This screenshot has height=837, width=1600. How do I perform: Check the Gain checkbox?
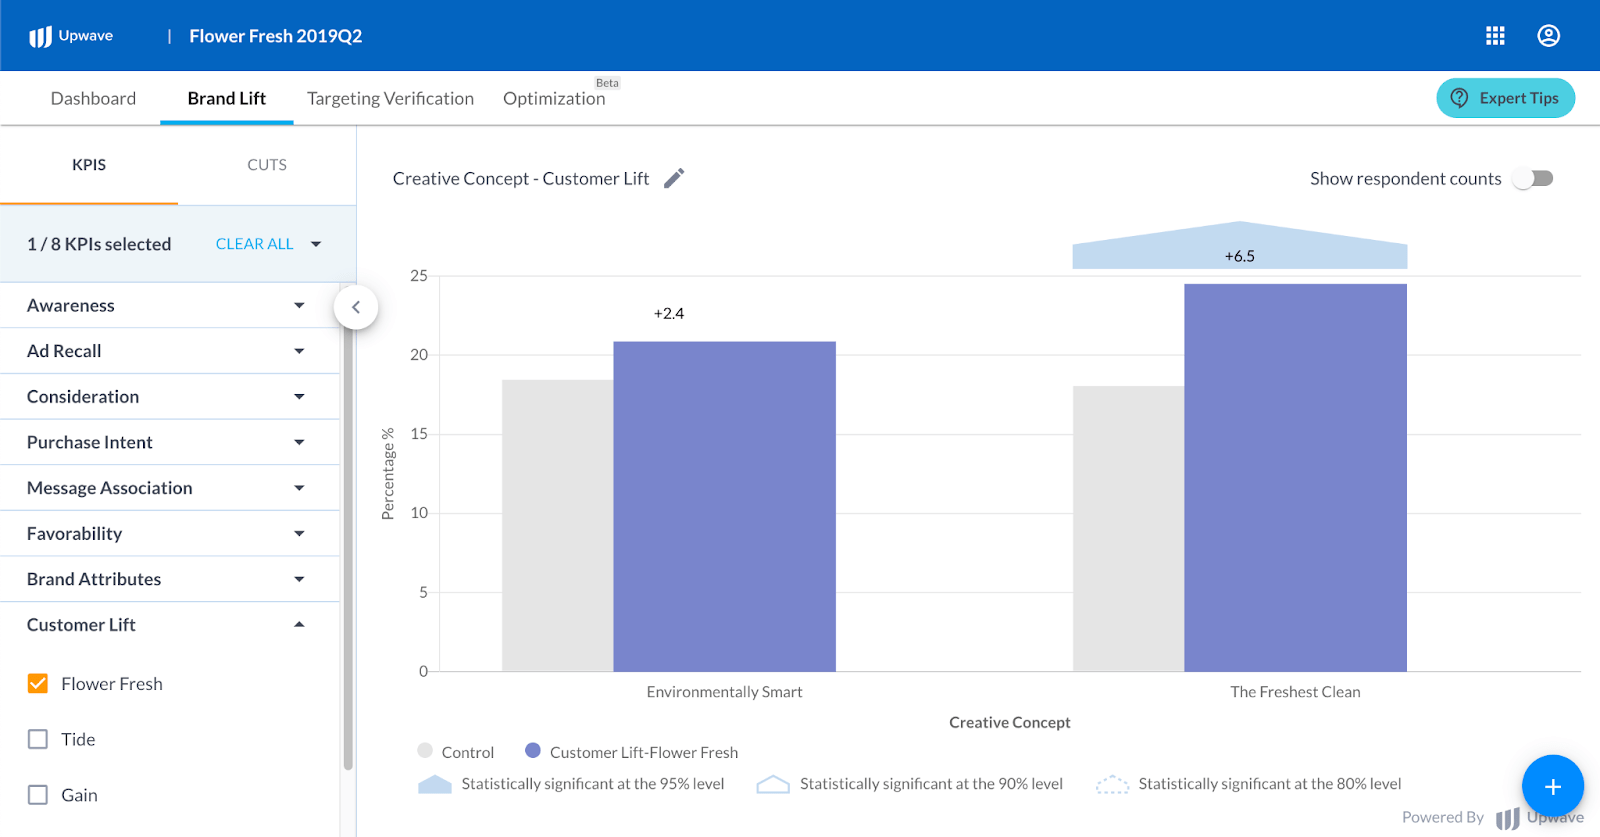tap(38, 795)
